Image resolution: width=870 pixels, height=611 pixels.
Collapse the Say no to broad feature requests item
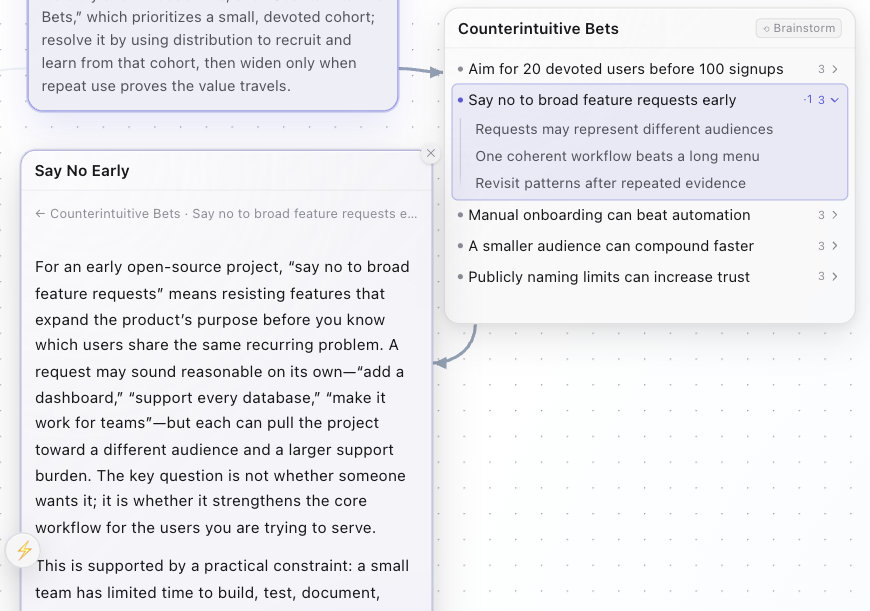834,100
